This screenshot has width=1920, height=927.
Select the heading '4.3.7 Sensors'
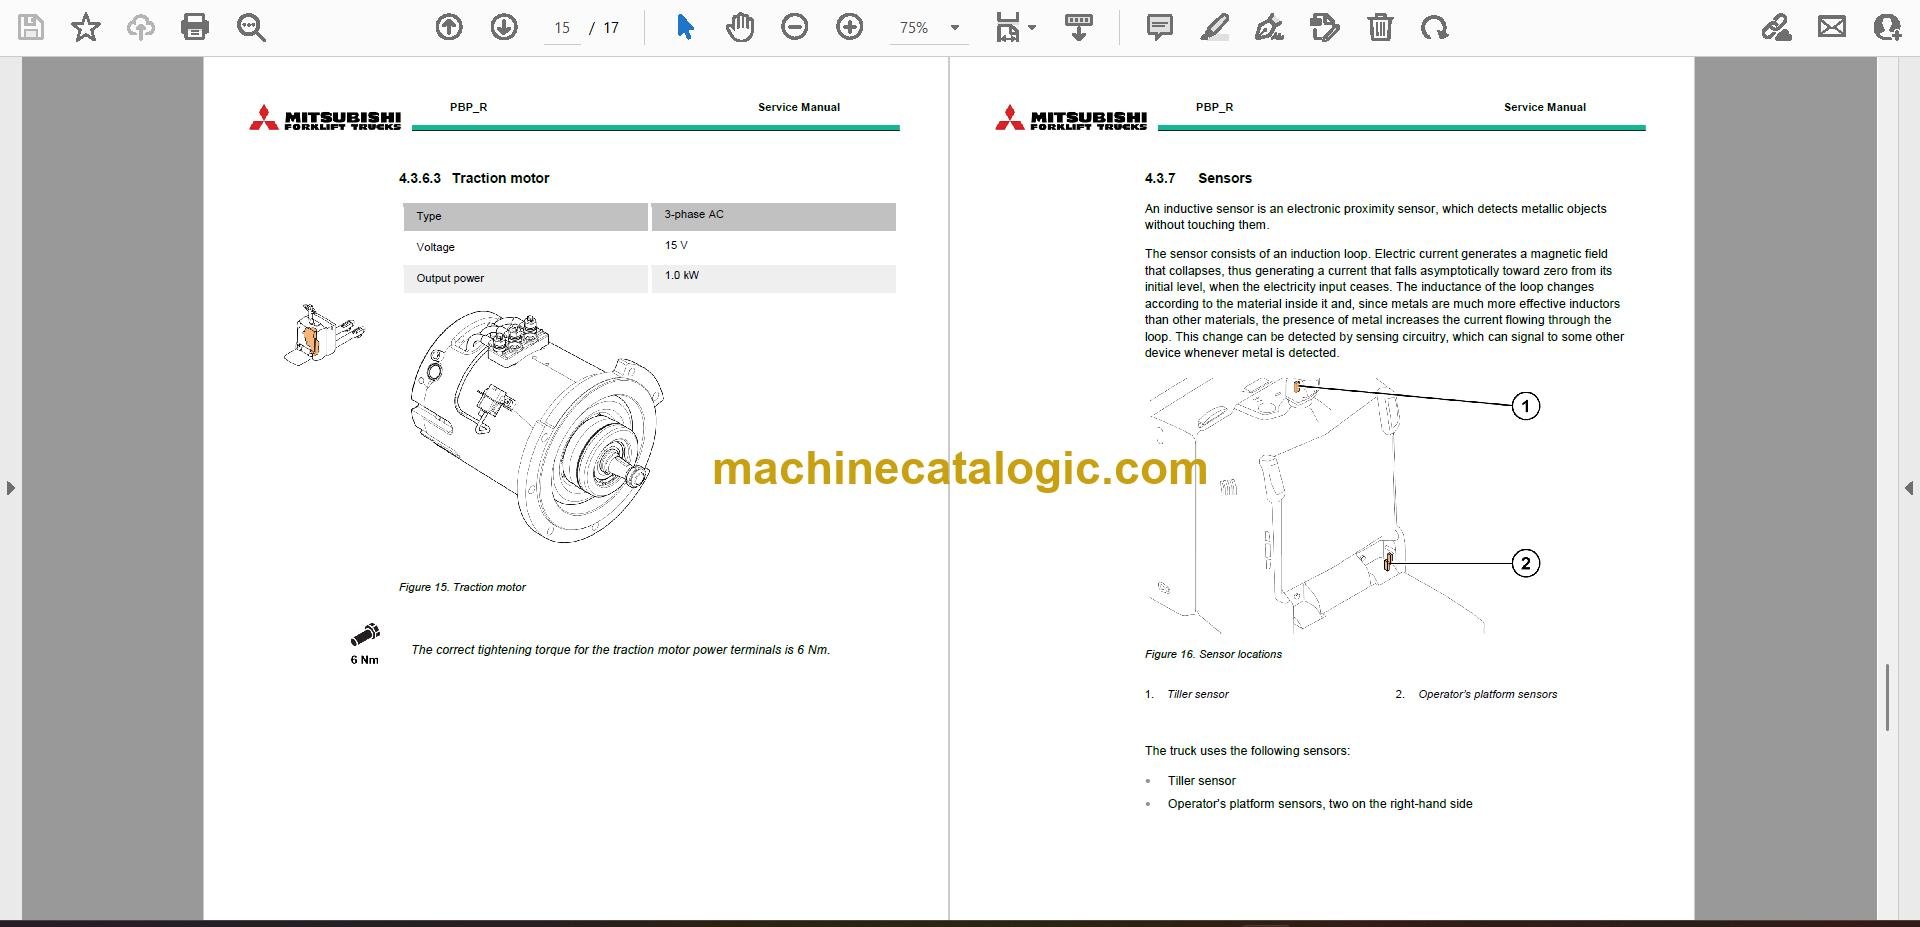coord(1198,178)
